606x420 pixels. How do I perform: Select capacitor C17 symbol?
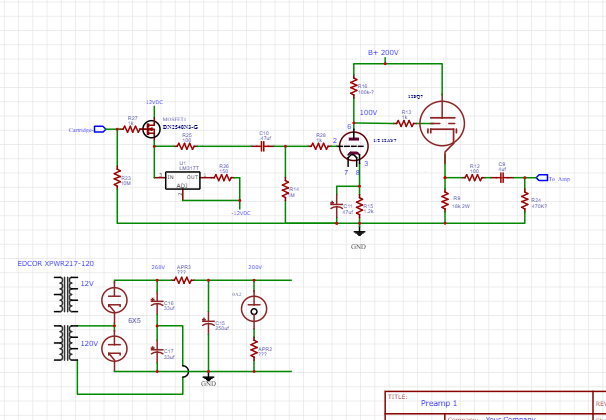[157, 351]
